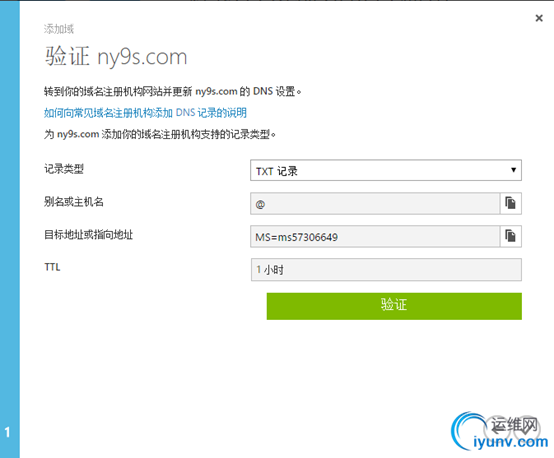Open the TXT 记录 record type dropdown
The height and width of the screenshot is (458, 554).
pyautogui.click(x=386, y=170)
